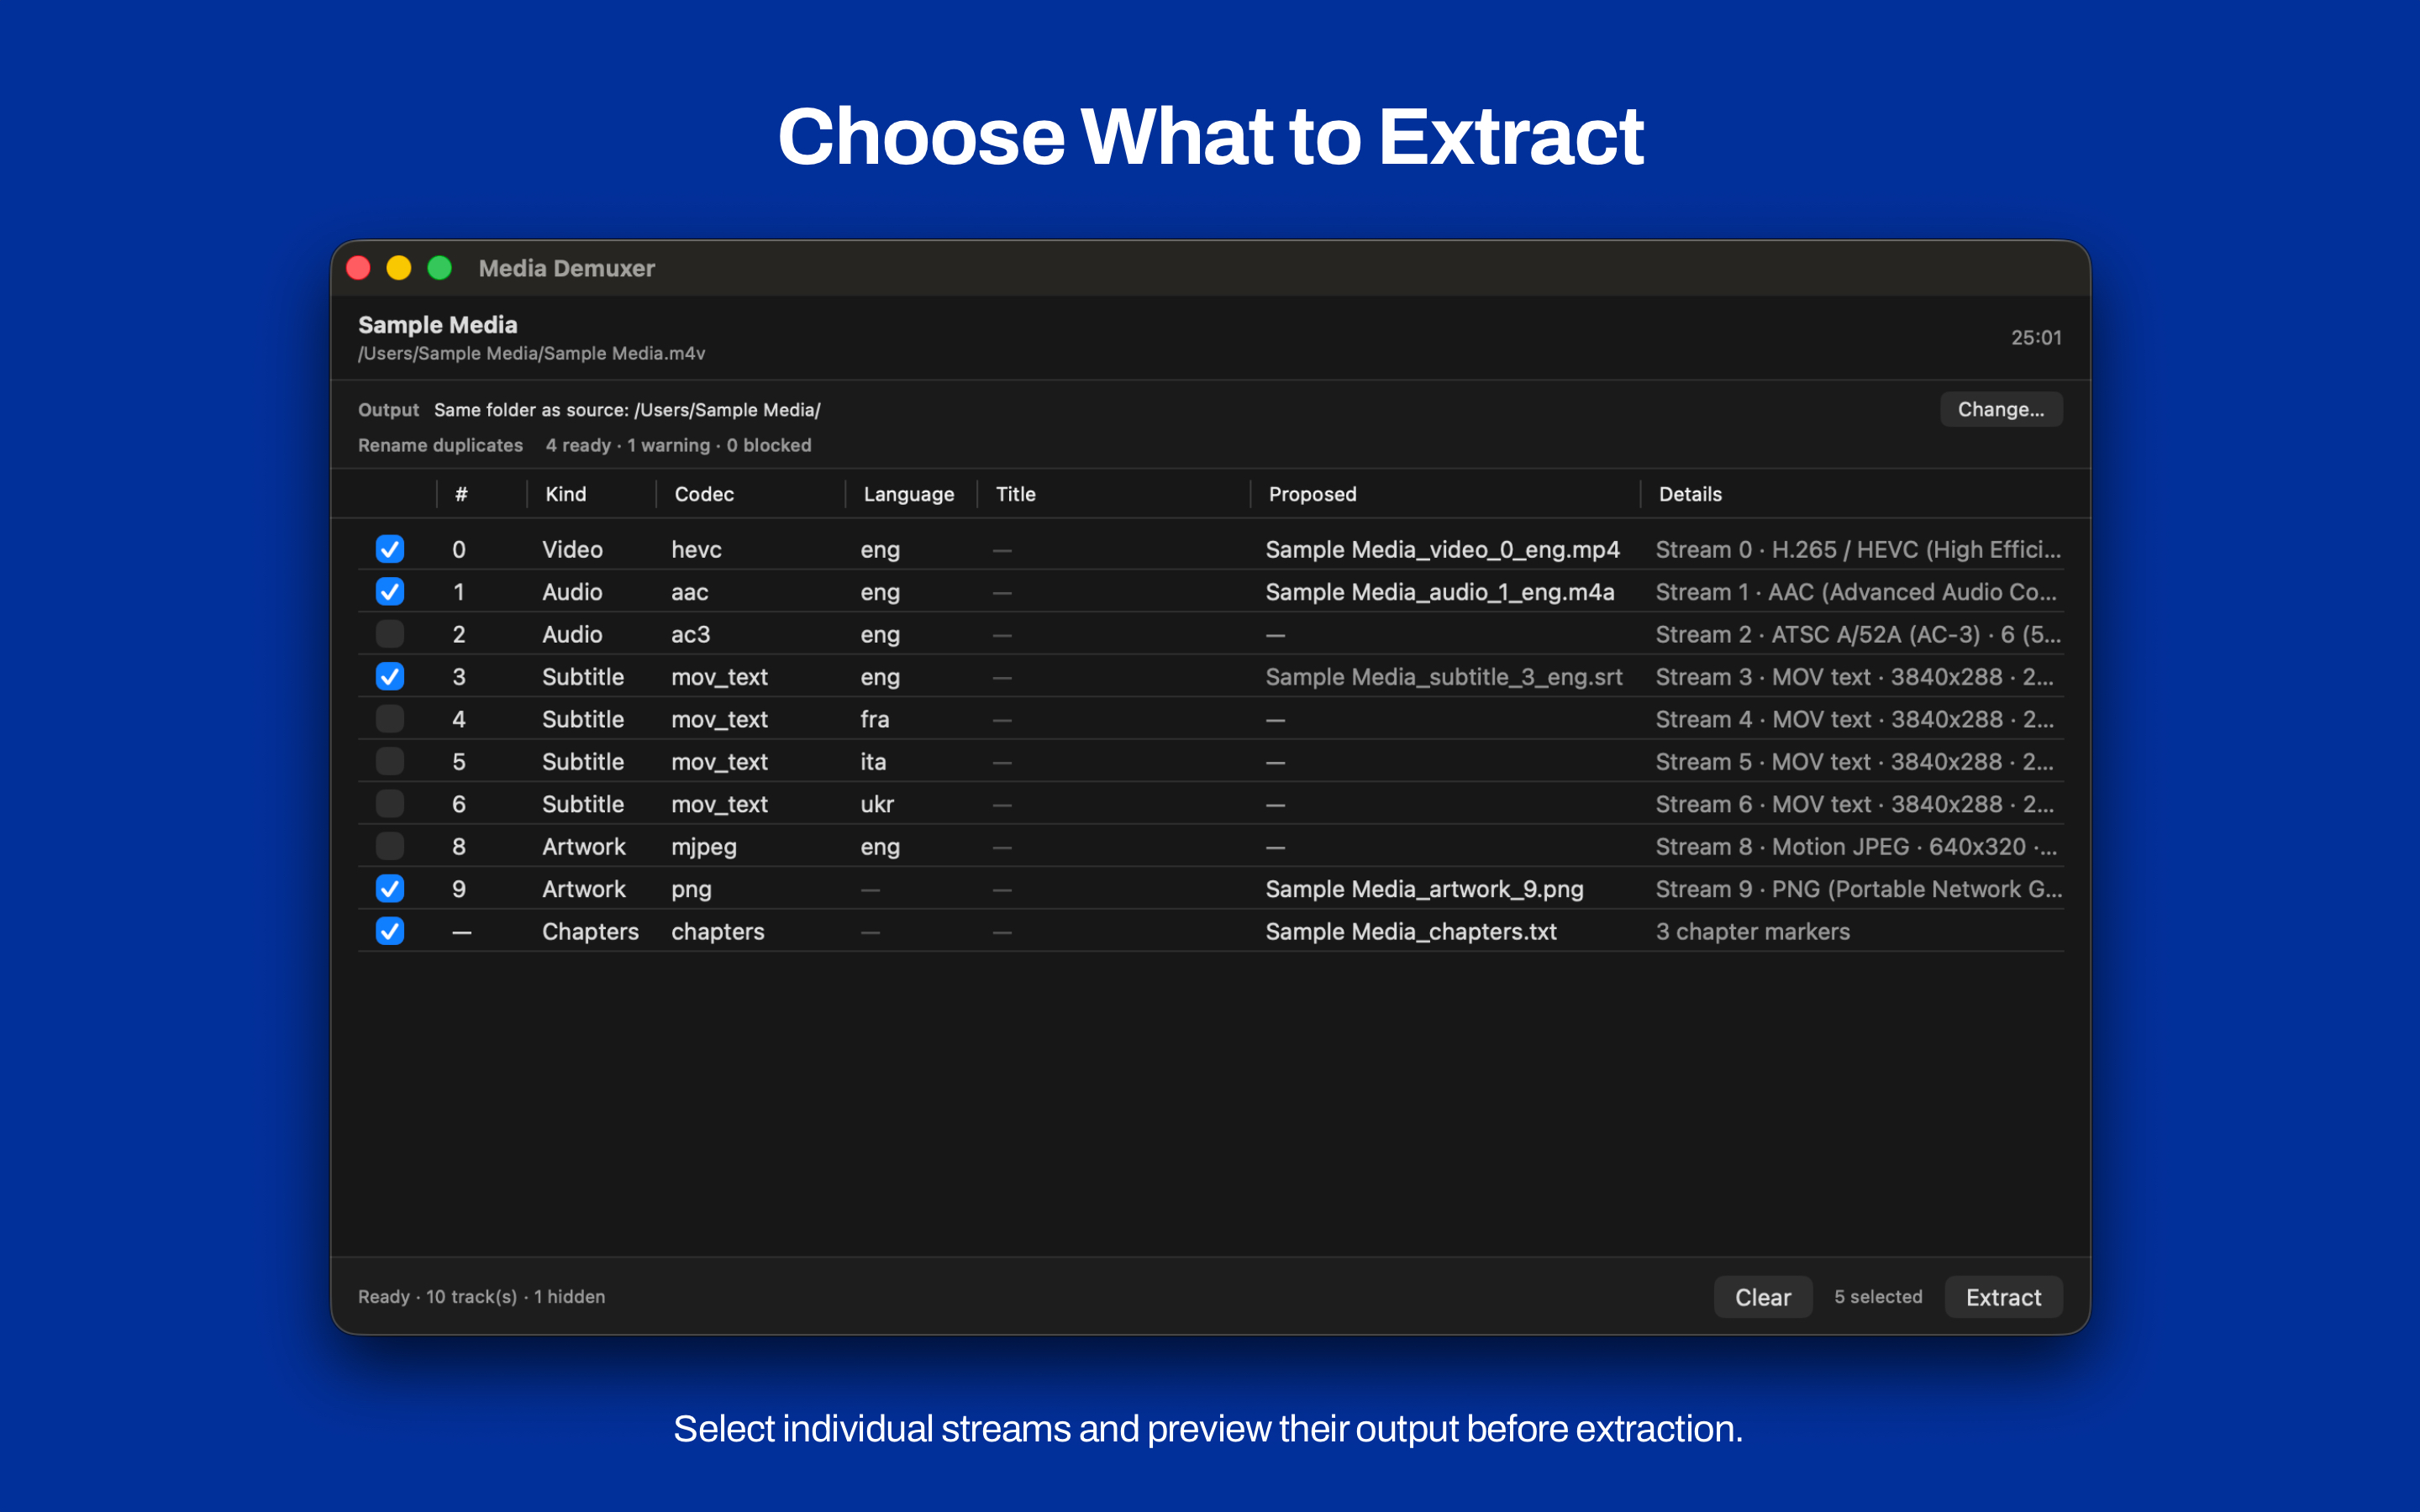Uncheck the png Artwork stream 9 checkbox

[x=390, y=889]
